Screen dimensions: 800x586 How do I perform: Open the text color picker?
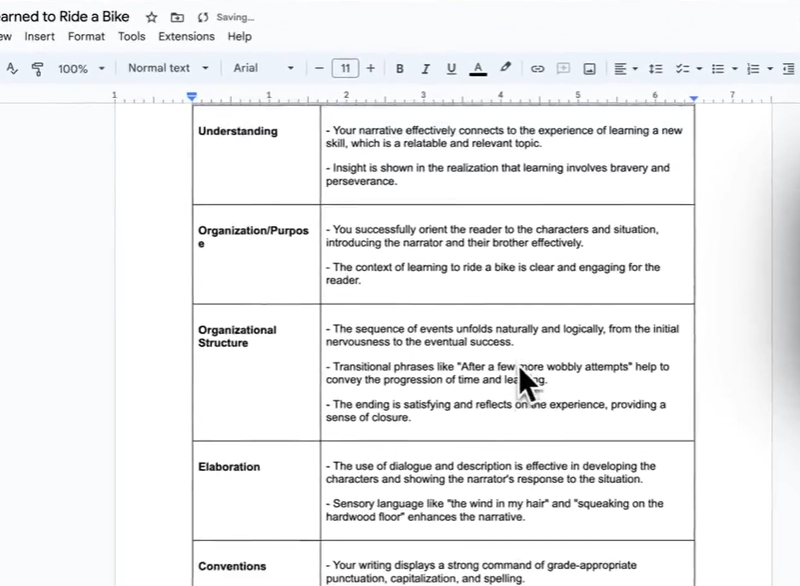click(478, 69)
